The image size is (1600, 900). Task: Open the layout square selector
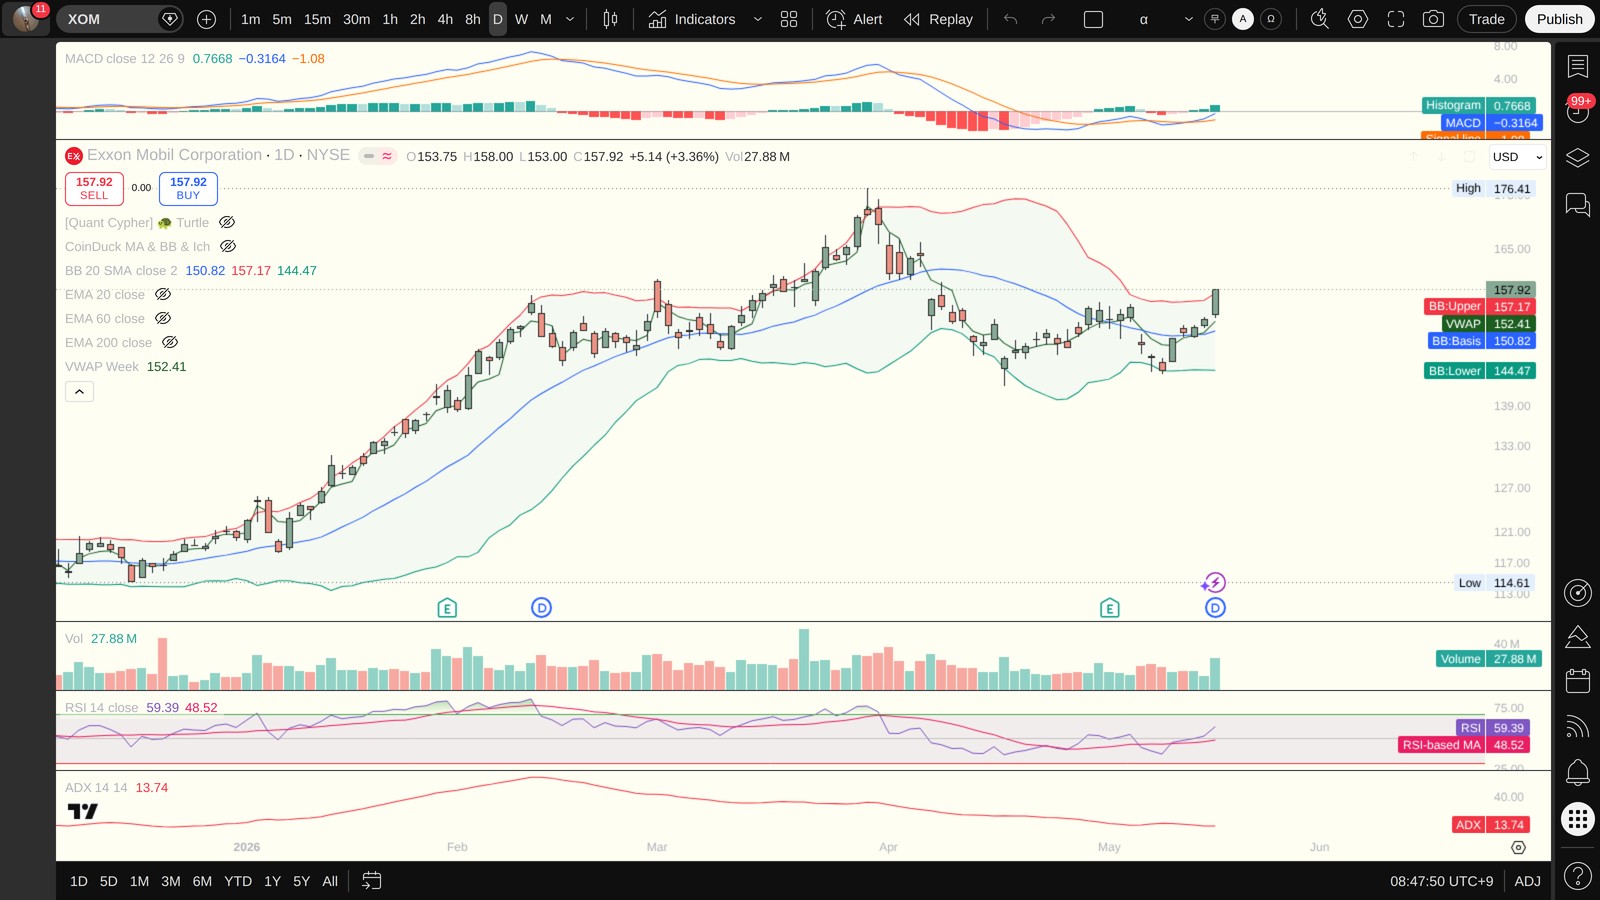pyautogui.click(x=1094, y=19)
